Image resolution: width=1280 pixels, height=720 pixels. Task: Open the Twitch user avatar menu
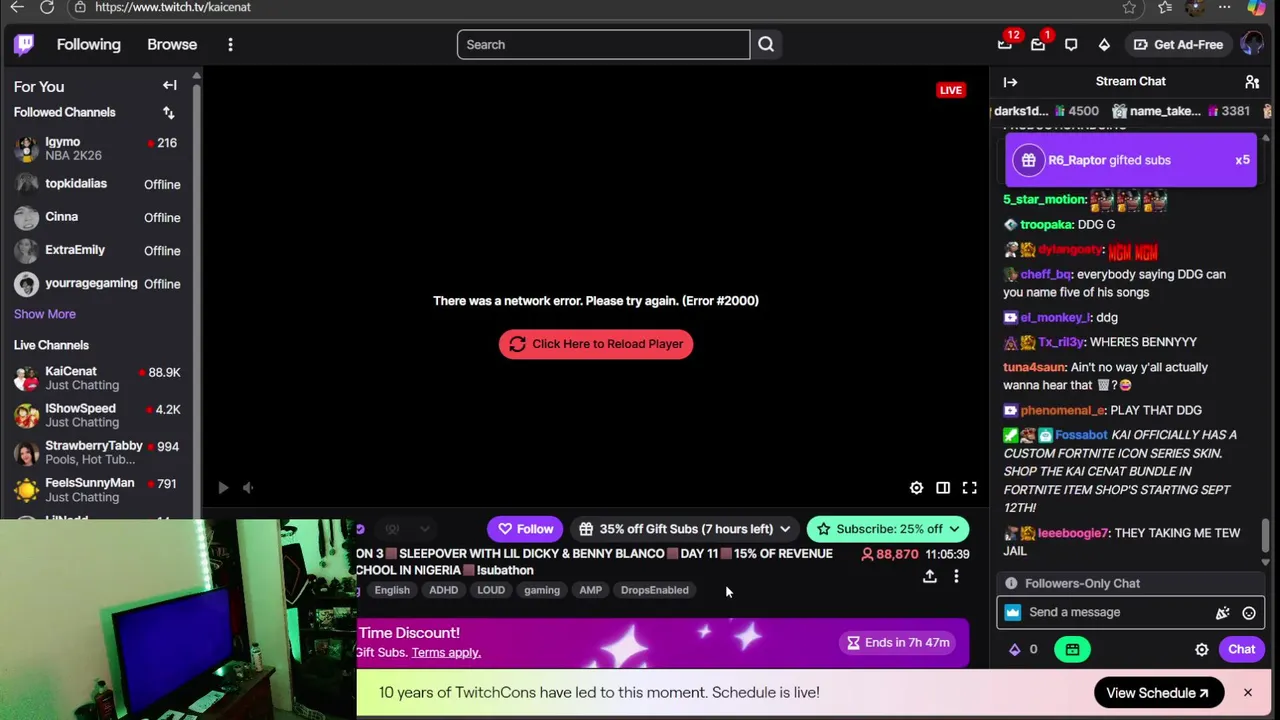click(1251, 44)
